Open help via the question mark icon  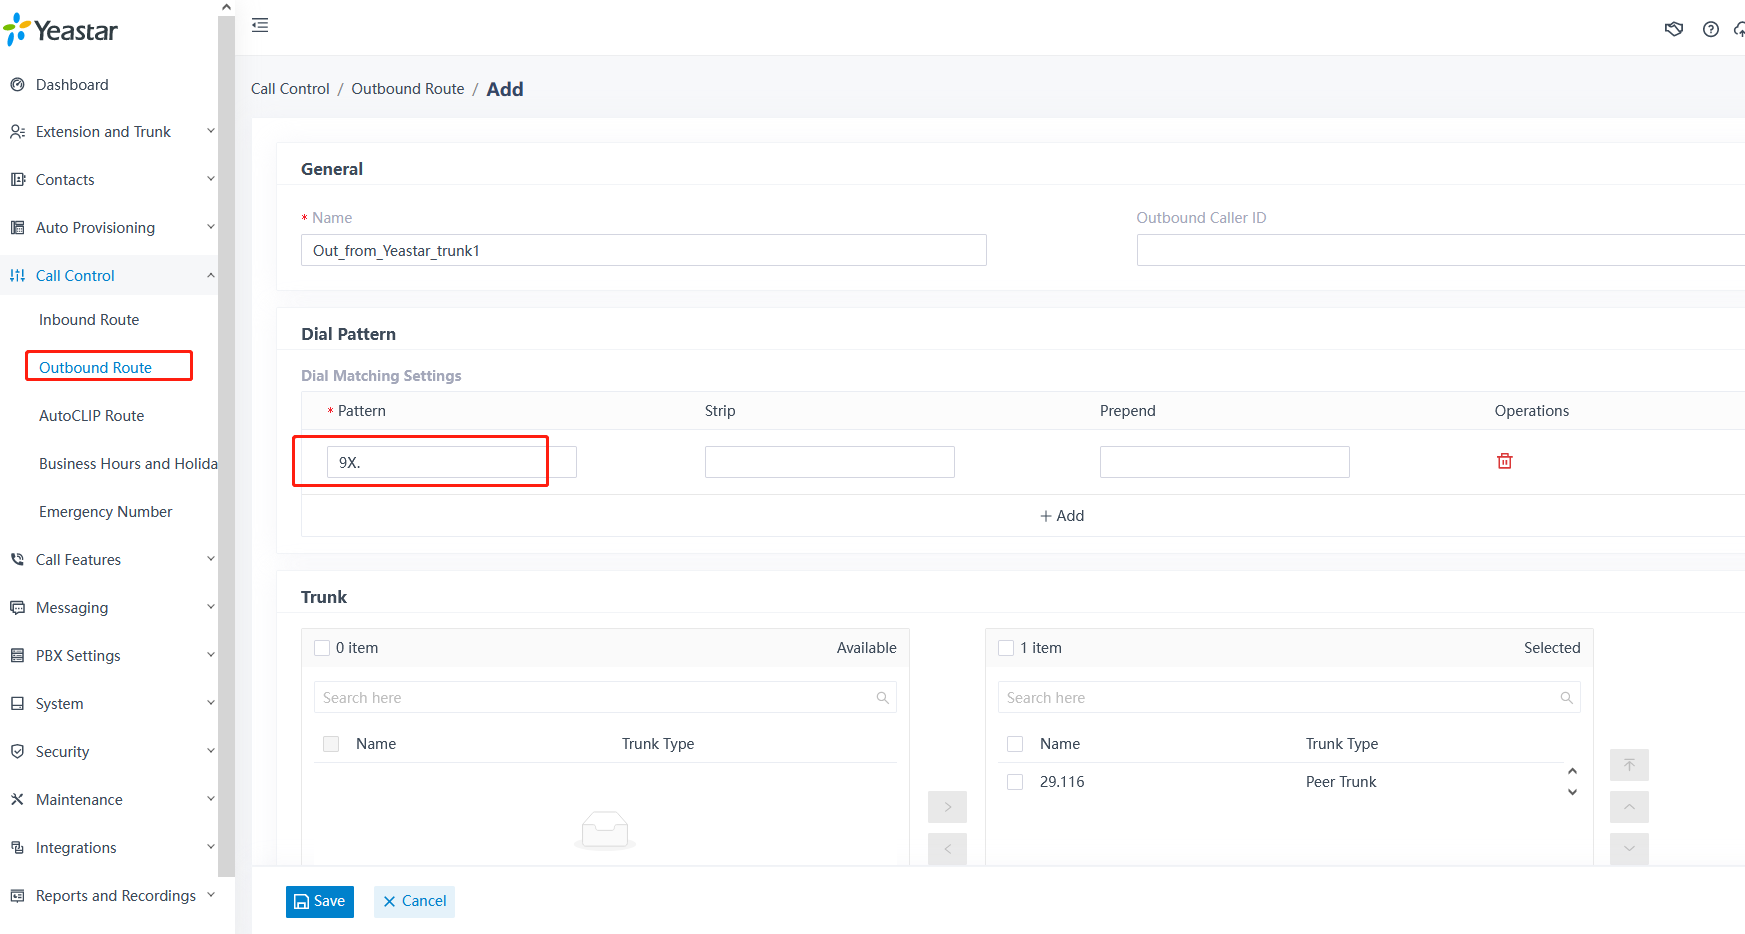[1710, 29]
